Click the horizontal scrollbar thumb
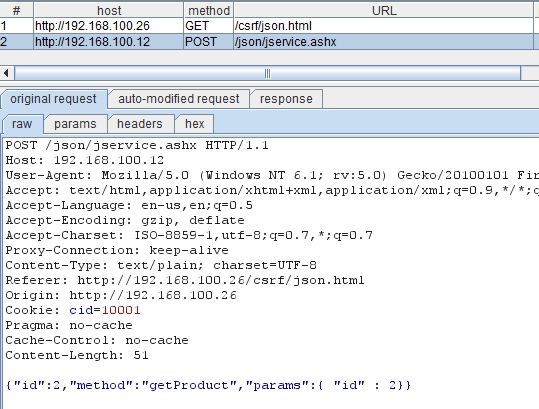 [267, 73]
